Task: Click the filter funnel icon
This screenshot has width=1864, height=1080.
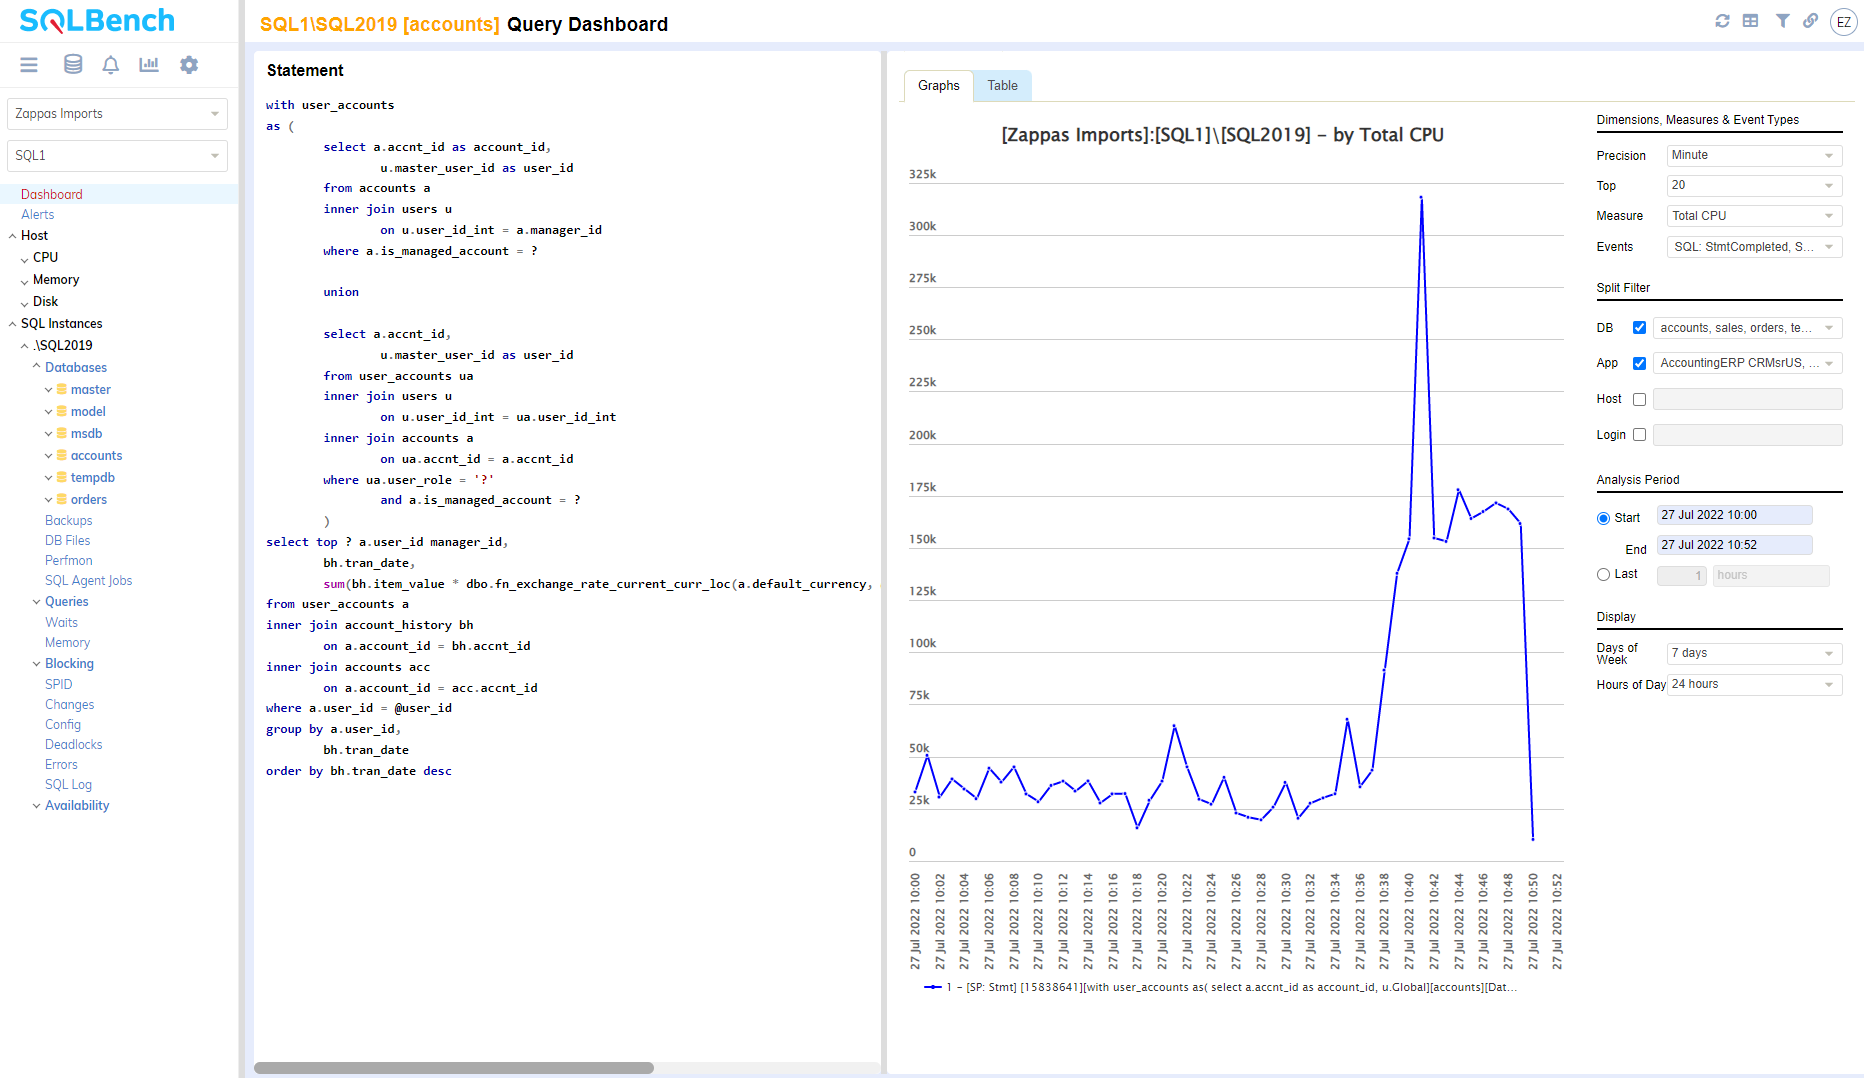Action: pyautogui.click(x=1782, y=21)
